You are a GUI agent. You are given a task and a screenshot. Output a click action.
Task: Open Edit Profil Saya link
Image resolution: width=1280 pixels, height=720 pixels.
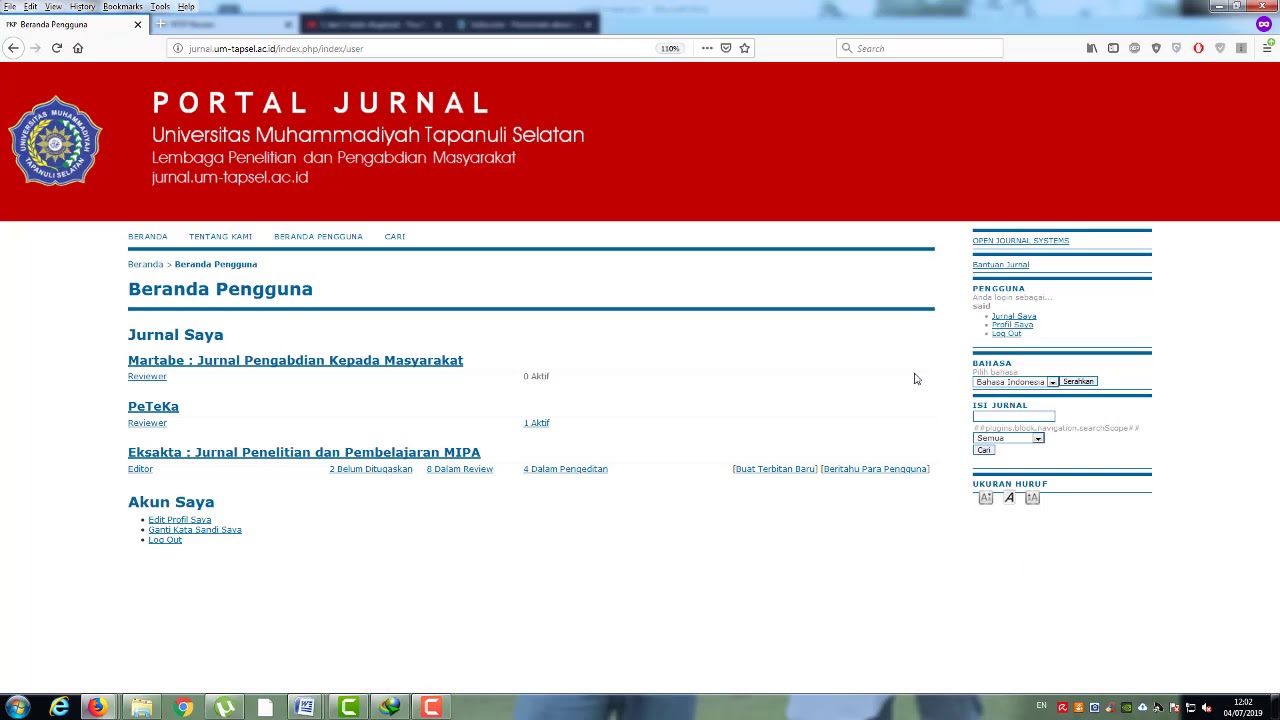[180, 520]
